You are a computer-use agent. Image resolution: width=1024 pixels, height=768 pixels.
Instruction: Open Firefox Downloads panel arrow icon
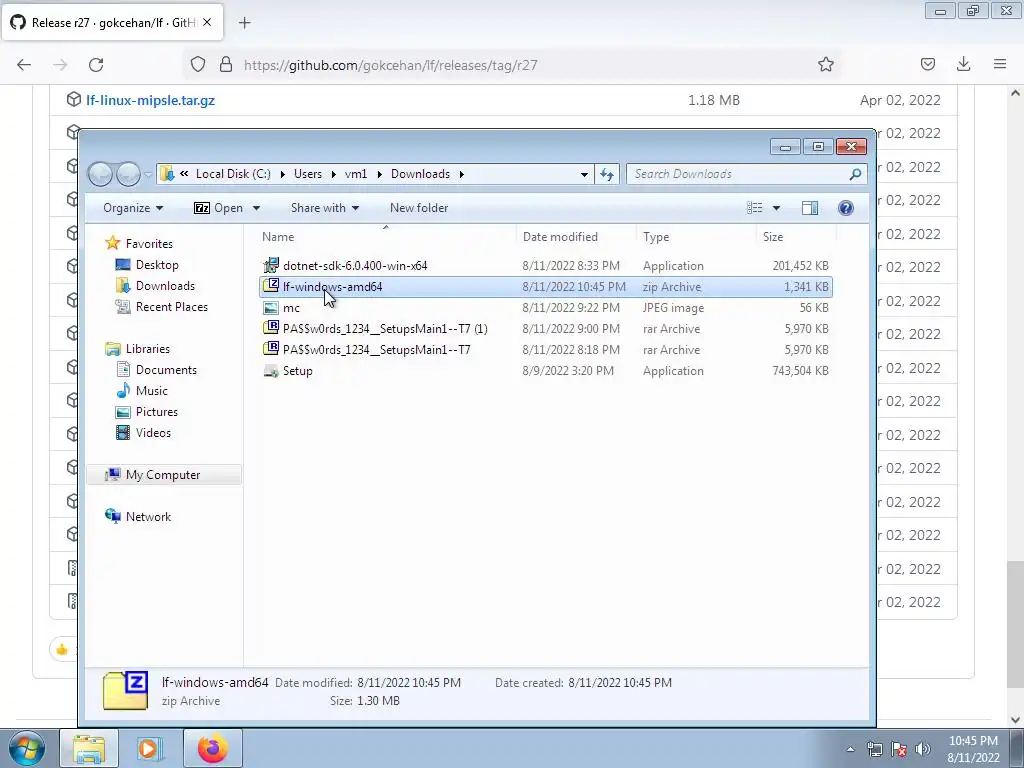coord(963,64)
